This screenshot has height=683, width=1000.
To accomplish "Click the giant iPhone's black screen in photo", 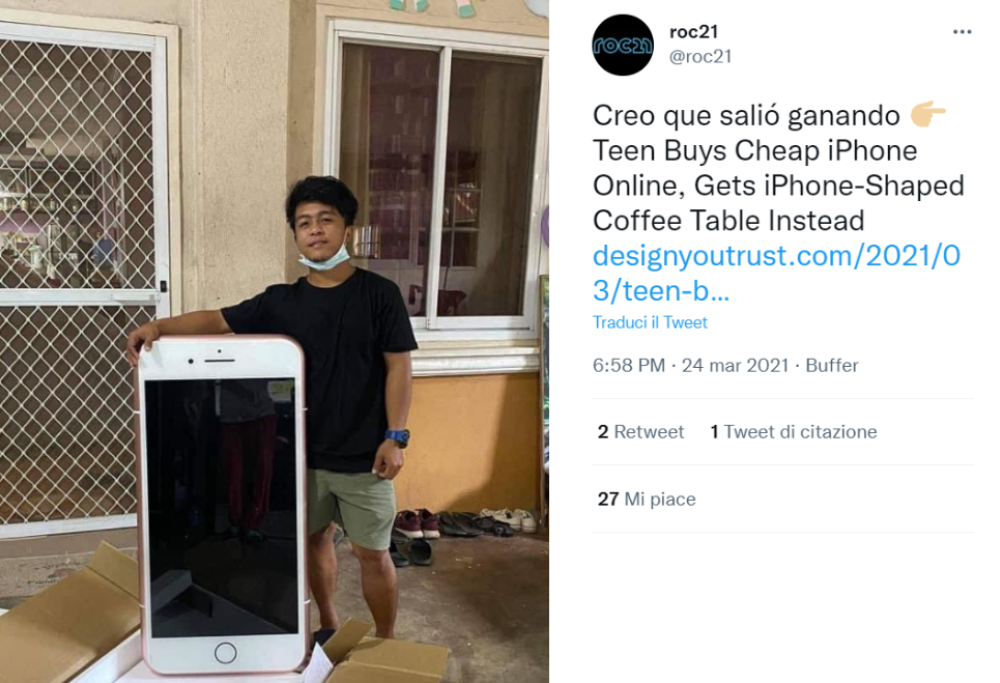I will click(221, 507).
